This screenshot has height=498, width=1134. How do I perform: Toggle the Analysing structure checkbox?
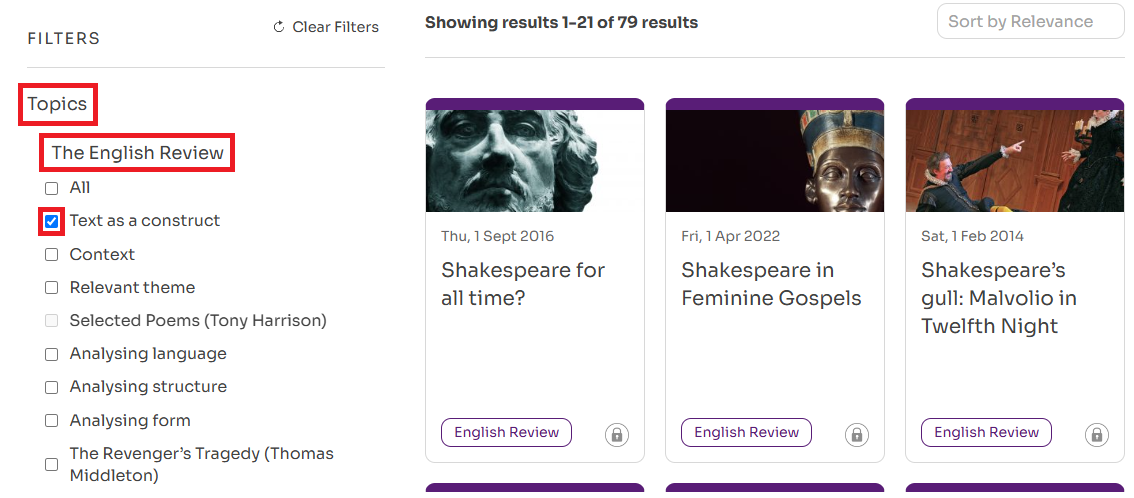[52, 388]
